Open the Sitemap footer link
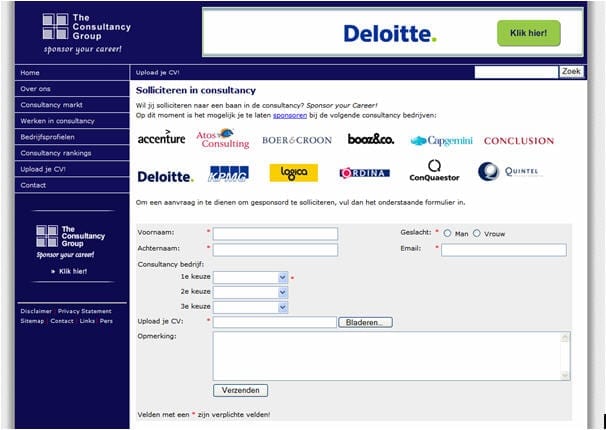Viewport: 606px width, 430px height. [32, 321]
